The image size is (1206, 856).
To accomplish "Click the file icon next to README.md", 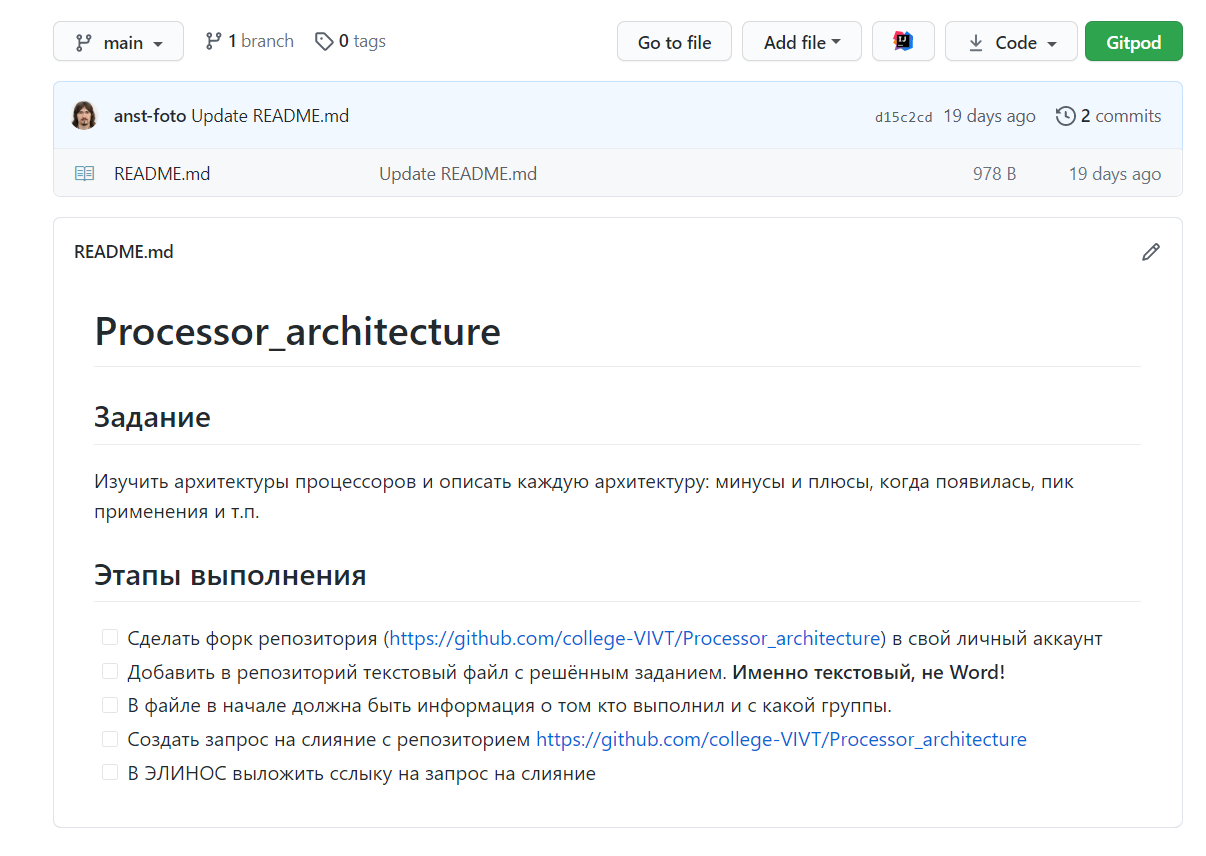I will click(85, 172).
